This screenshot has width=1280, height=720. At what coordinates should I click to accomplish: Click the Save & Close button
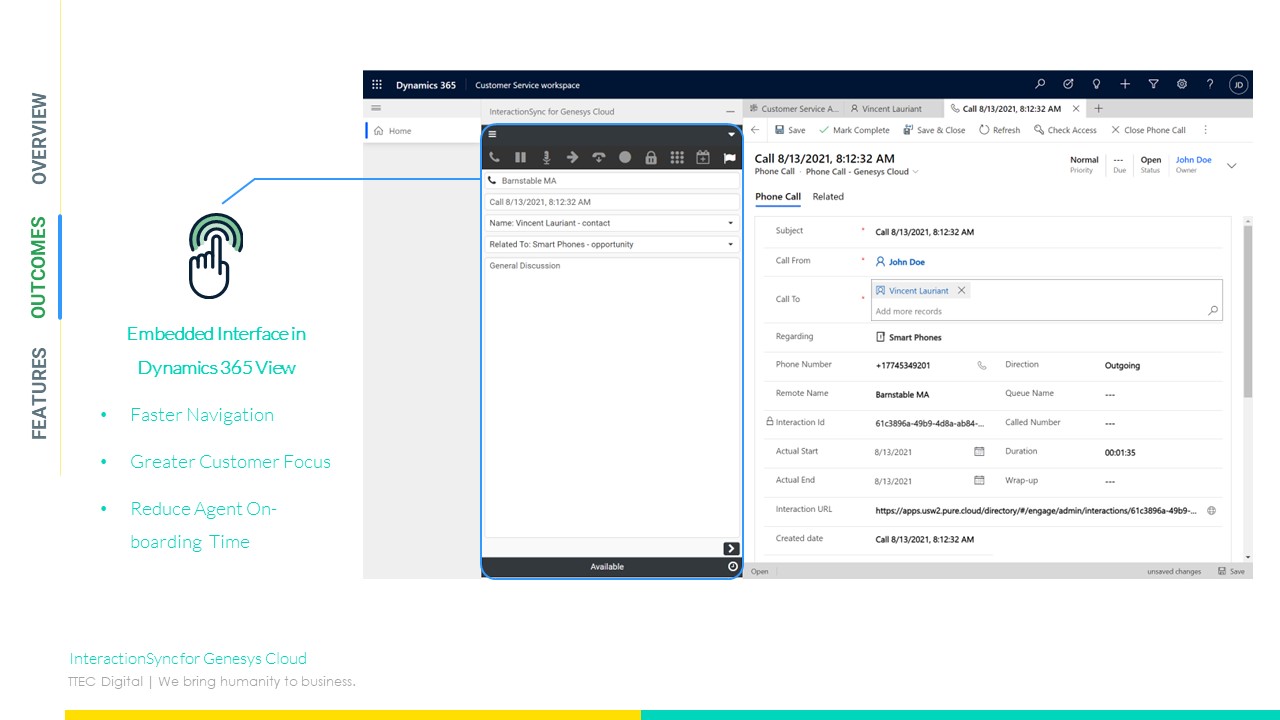pos(934,130)
